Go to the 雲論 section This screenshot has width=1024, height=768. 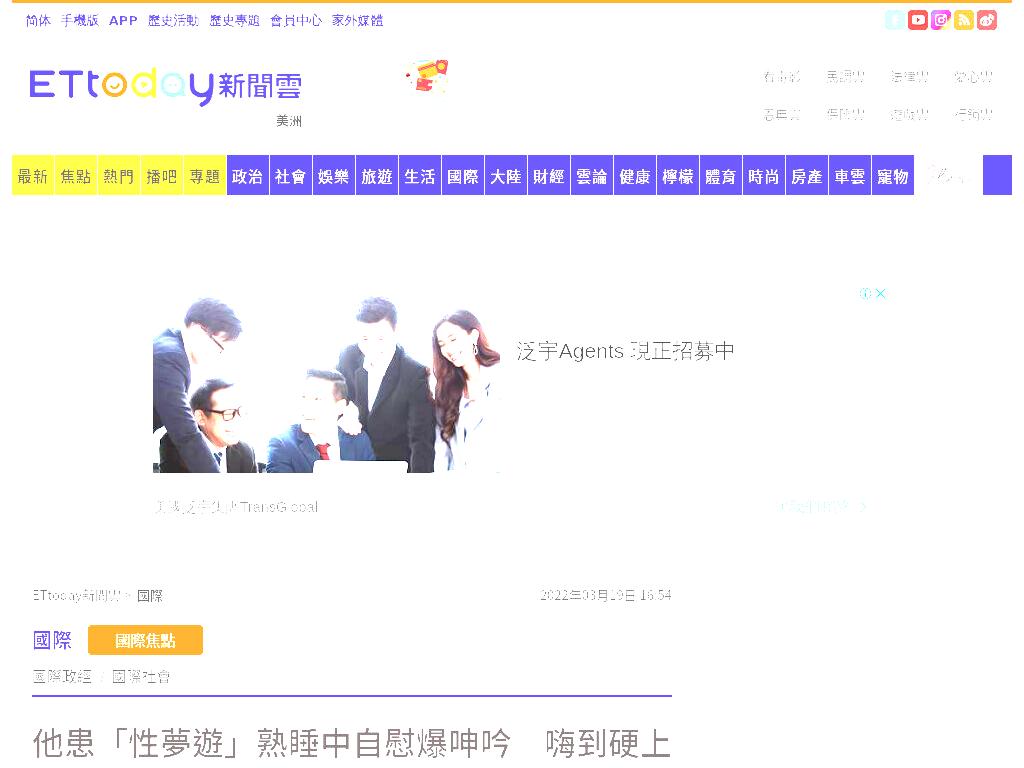[x=592, y=176]
